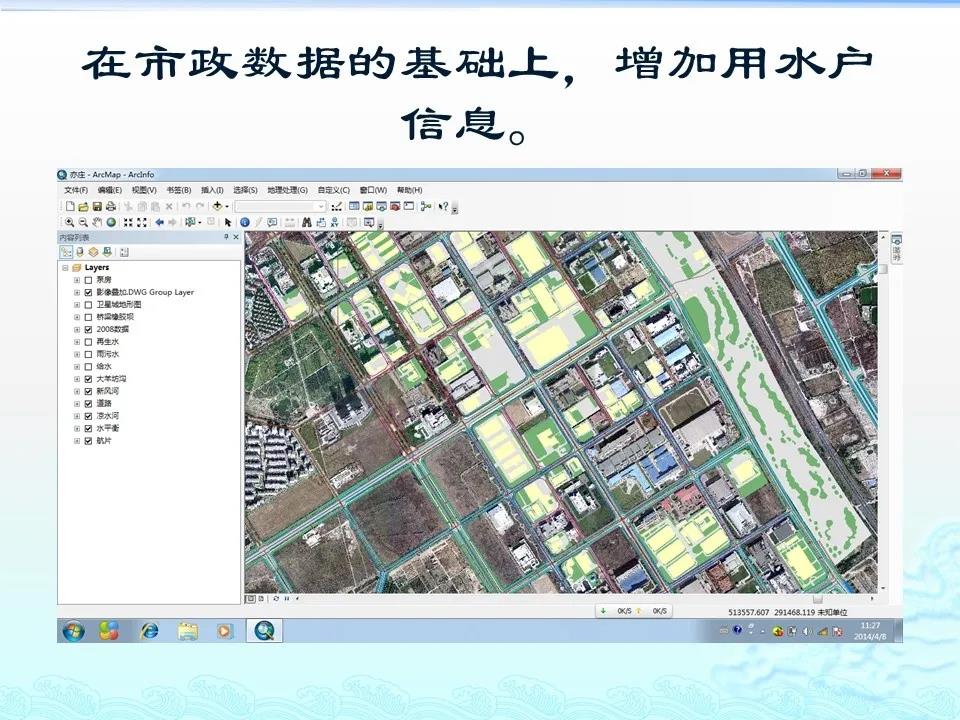Uncheck the 2008数据 layer

click(x=88, y=329)
